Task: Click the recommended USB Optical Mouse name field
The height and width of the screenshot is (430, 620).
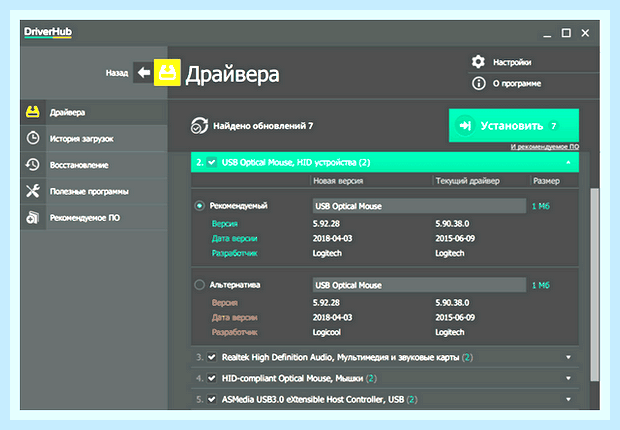Action: 419,206
